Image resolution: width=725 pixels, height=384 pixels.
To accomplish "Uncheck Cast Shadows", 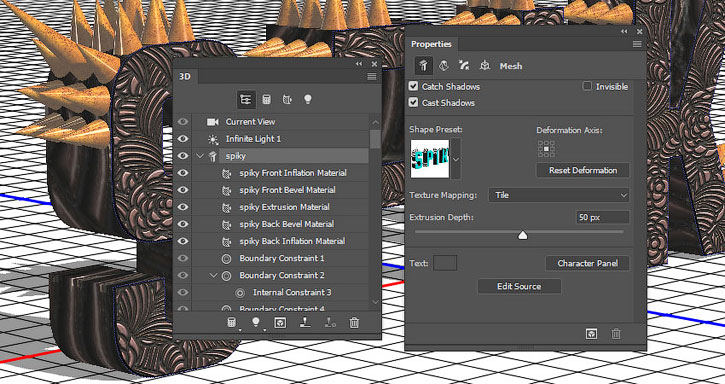I will [413, 102].
